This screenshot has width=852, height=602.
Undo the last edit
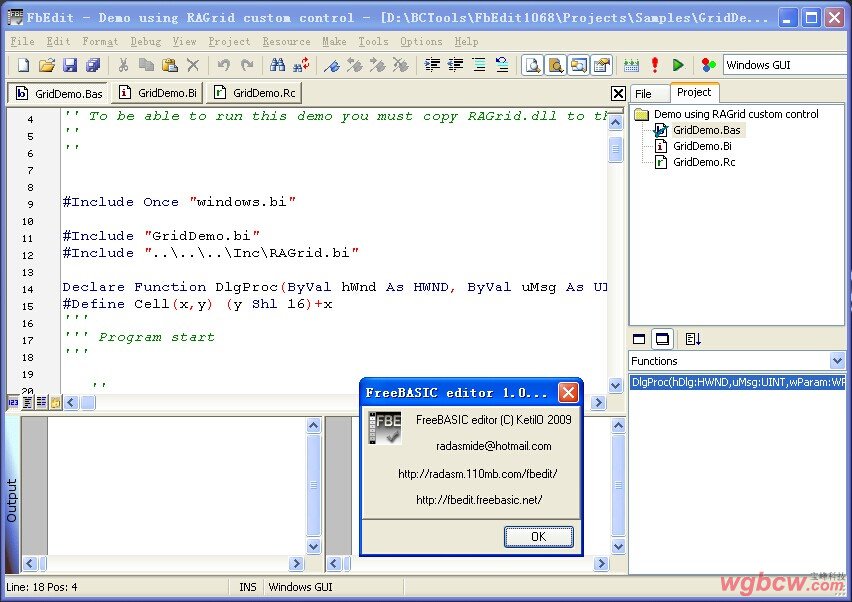click(223, 65)
